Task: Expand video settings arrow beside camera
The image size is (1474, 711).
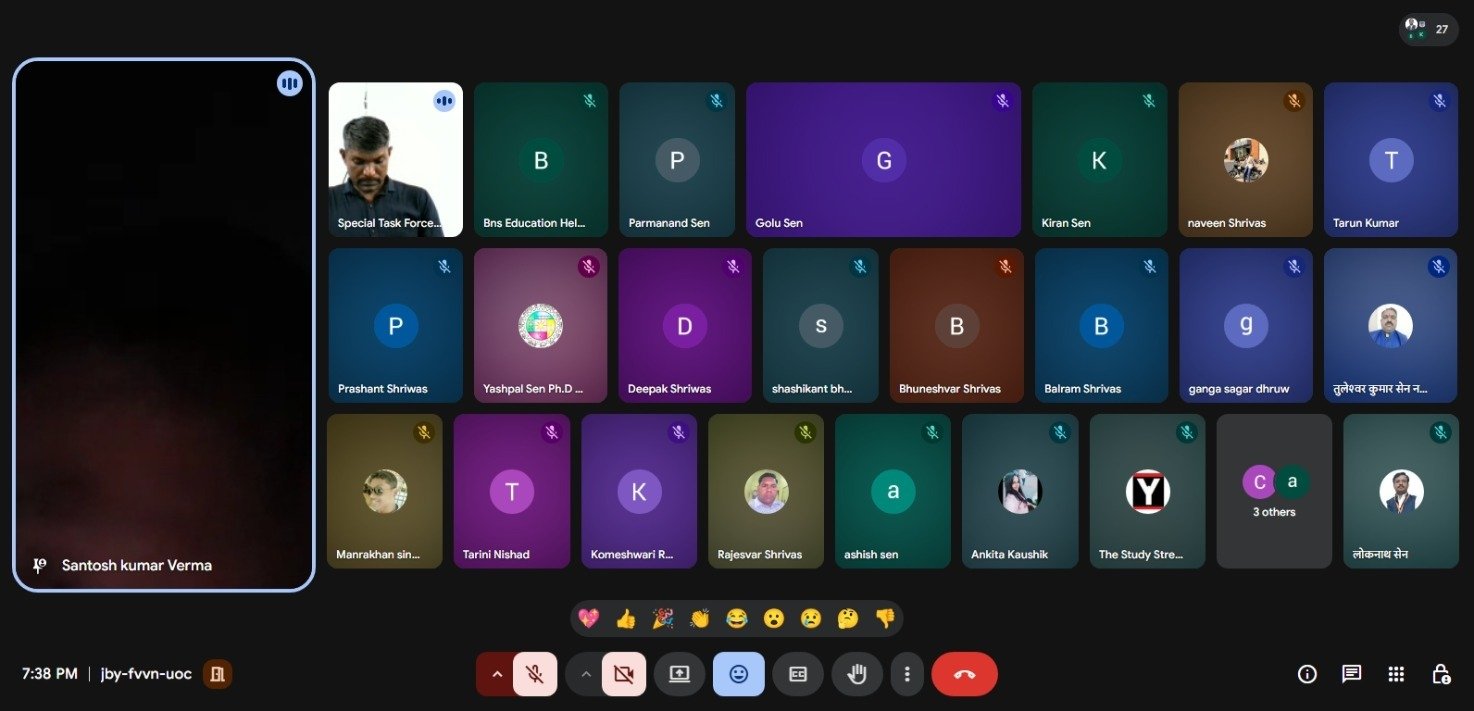Action: pyautogui.click(x=585, y=674)
